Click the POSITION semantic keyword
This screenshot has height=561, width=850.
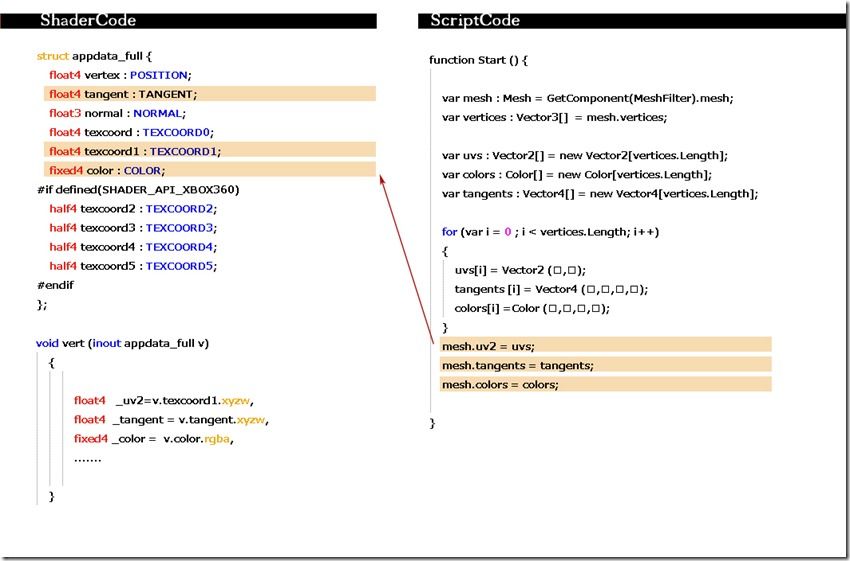(159, 75)
